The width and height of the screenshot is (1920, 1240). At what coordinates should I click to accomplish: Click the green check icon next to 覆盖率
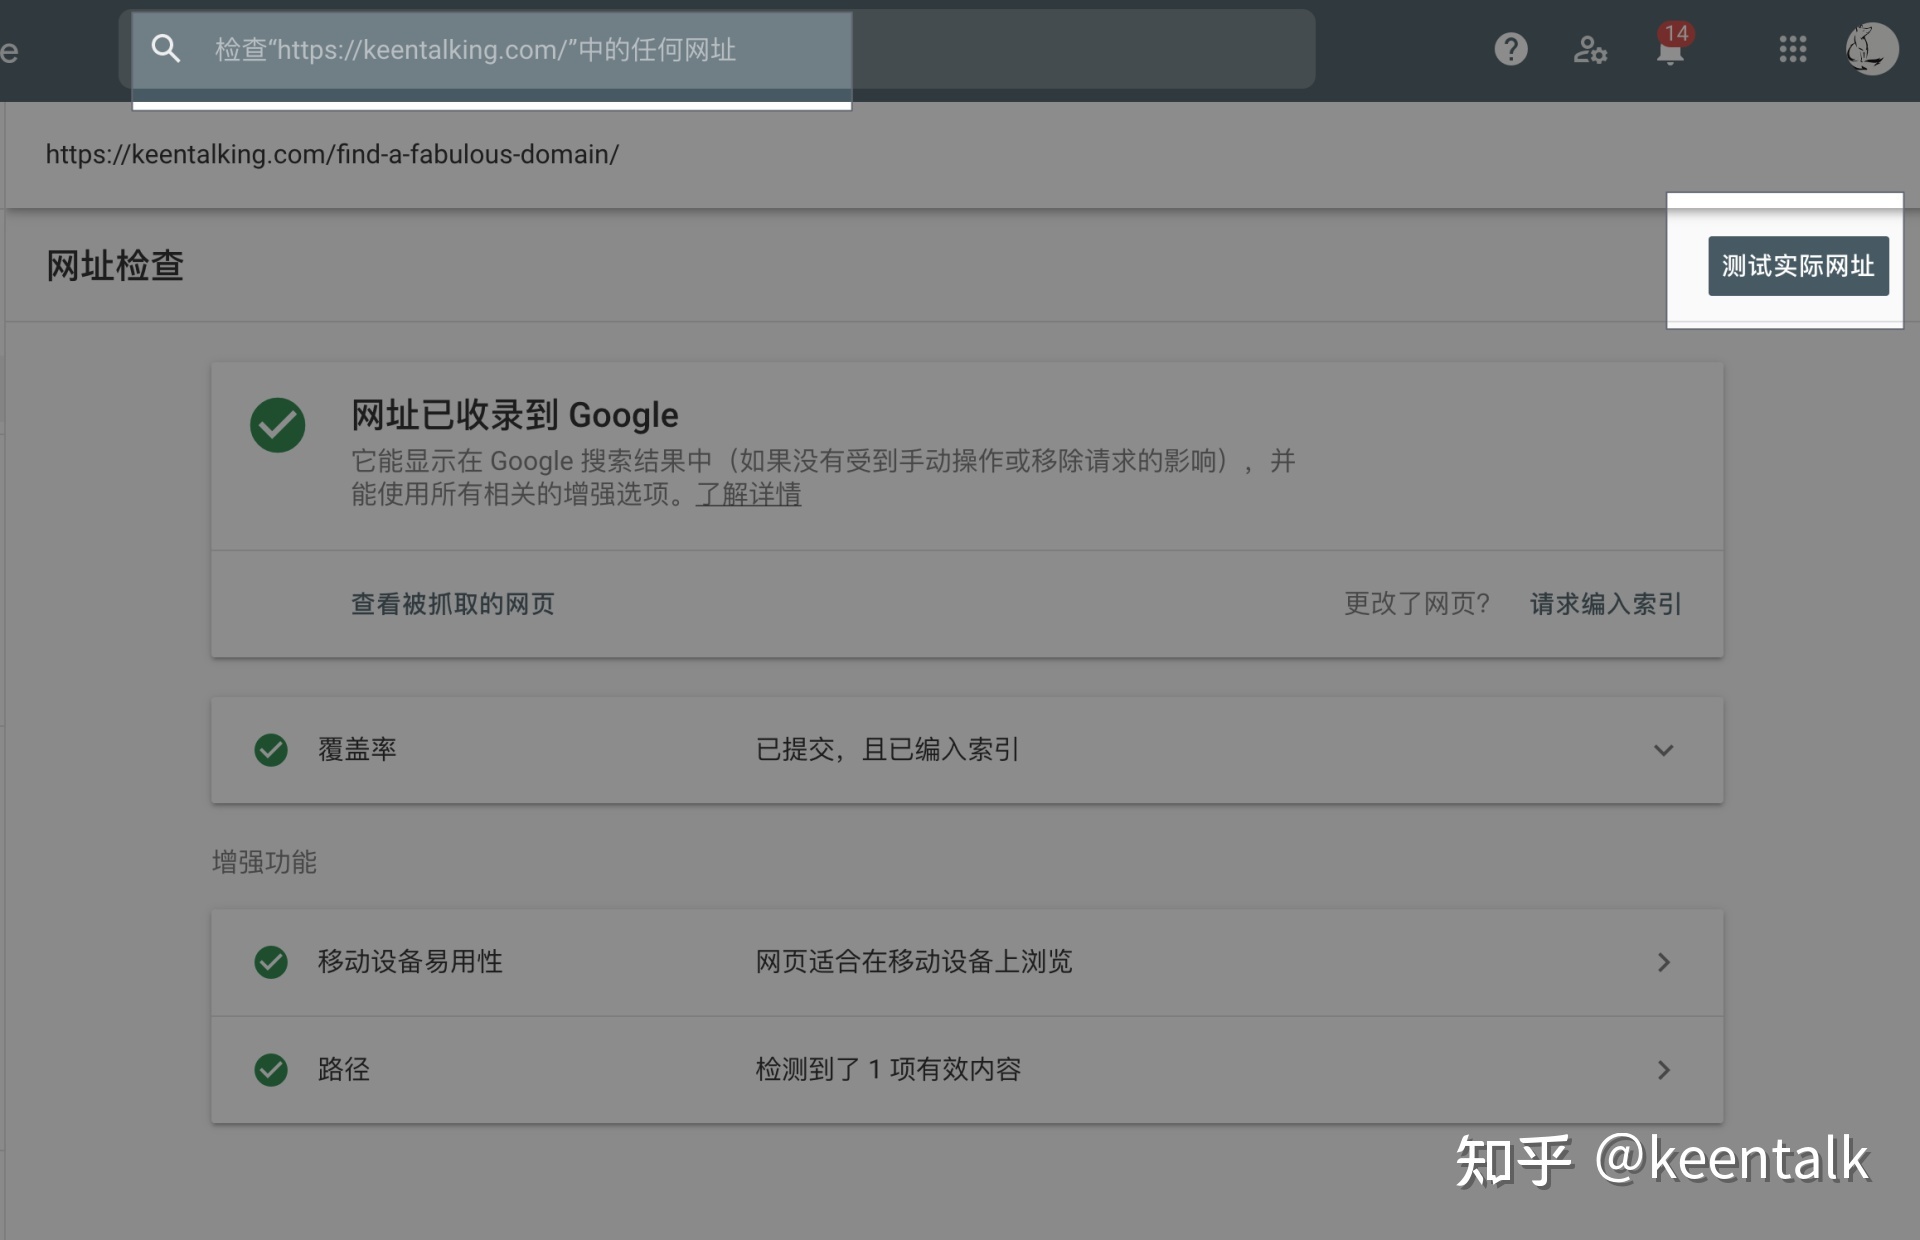point(271,750)
